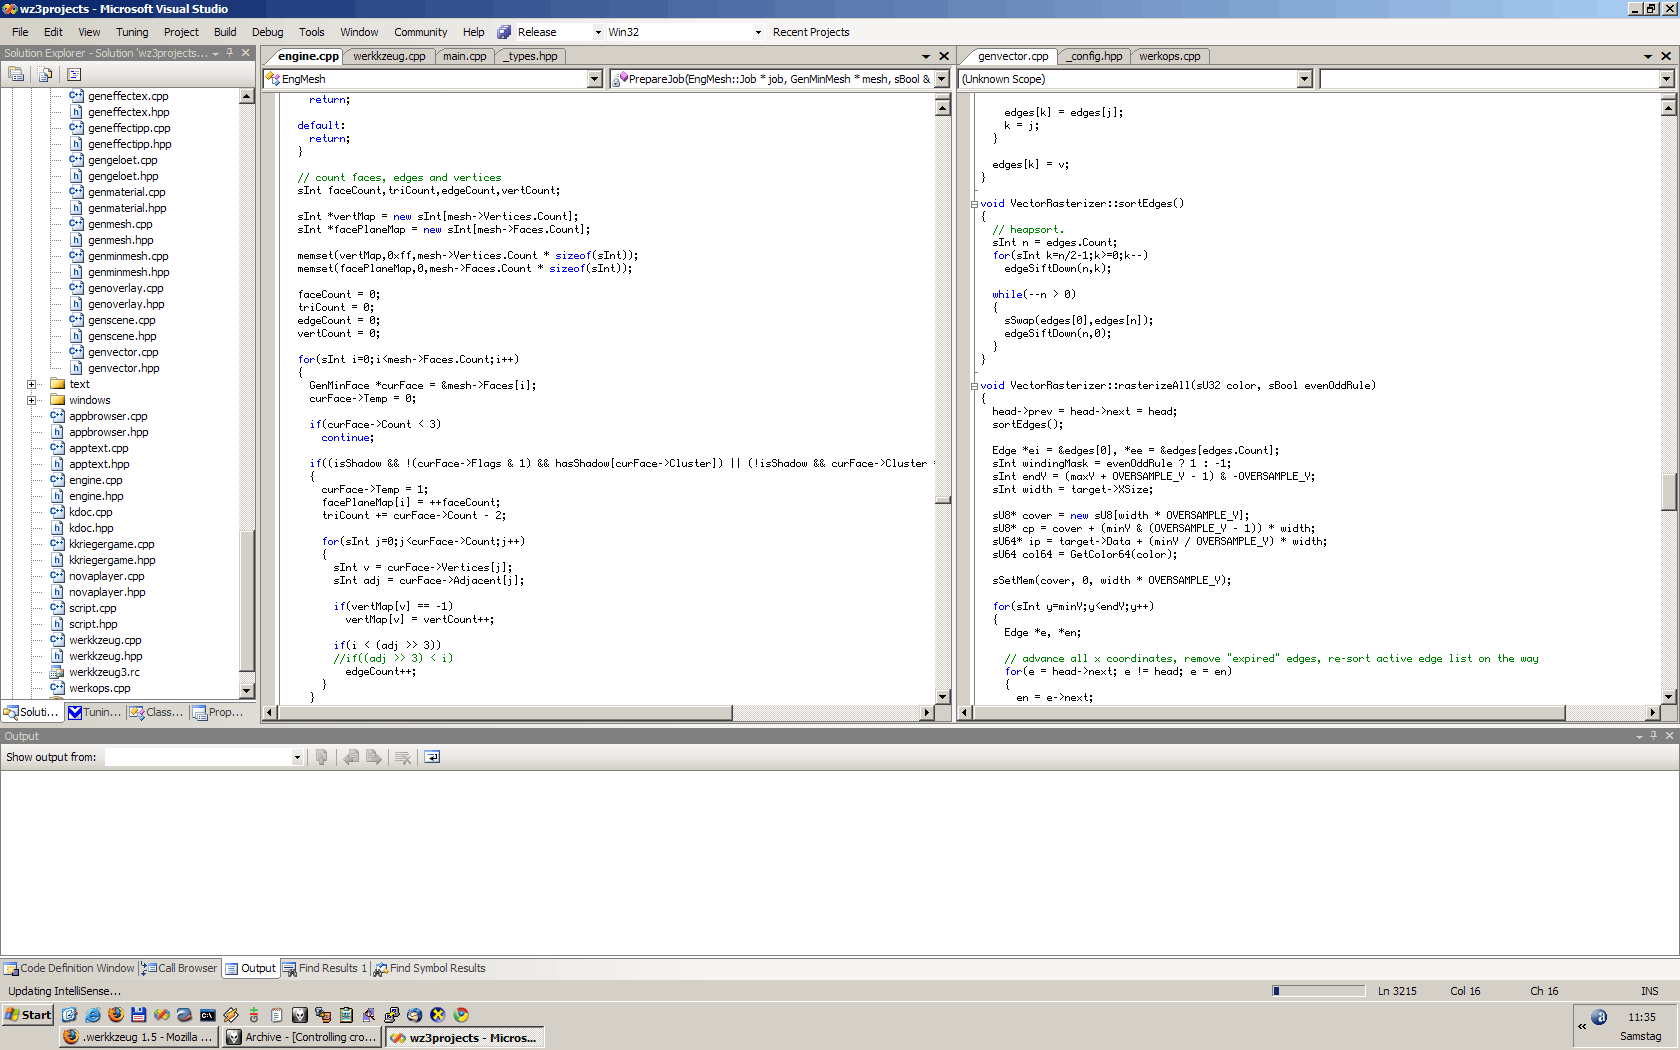
Task: Switch to werkops.cpp tab in right editor
Action: [x=1170, y=56]
